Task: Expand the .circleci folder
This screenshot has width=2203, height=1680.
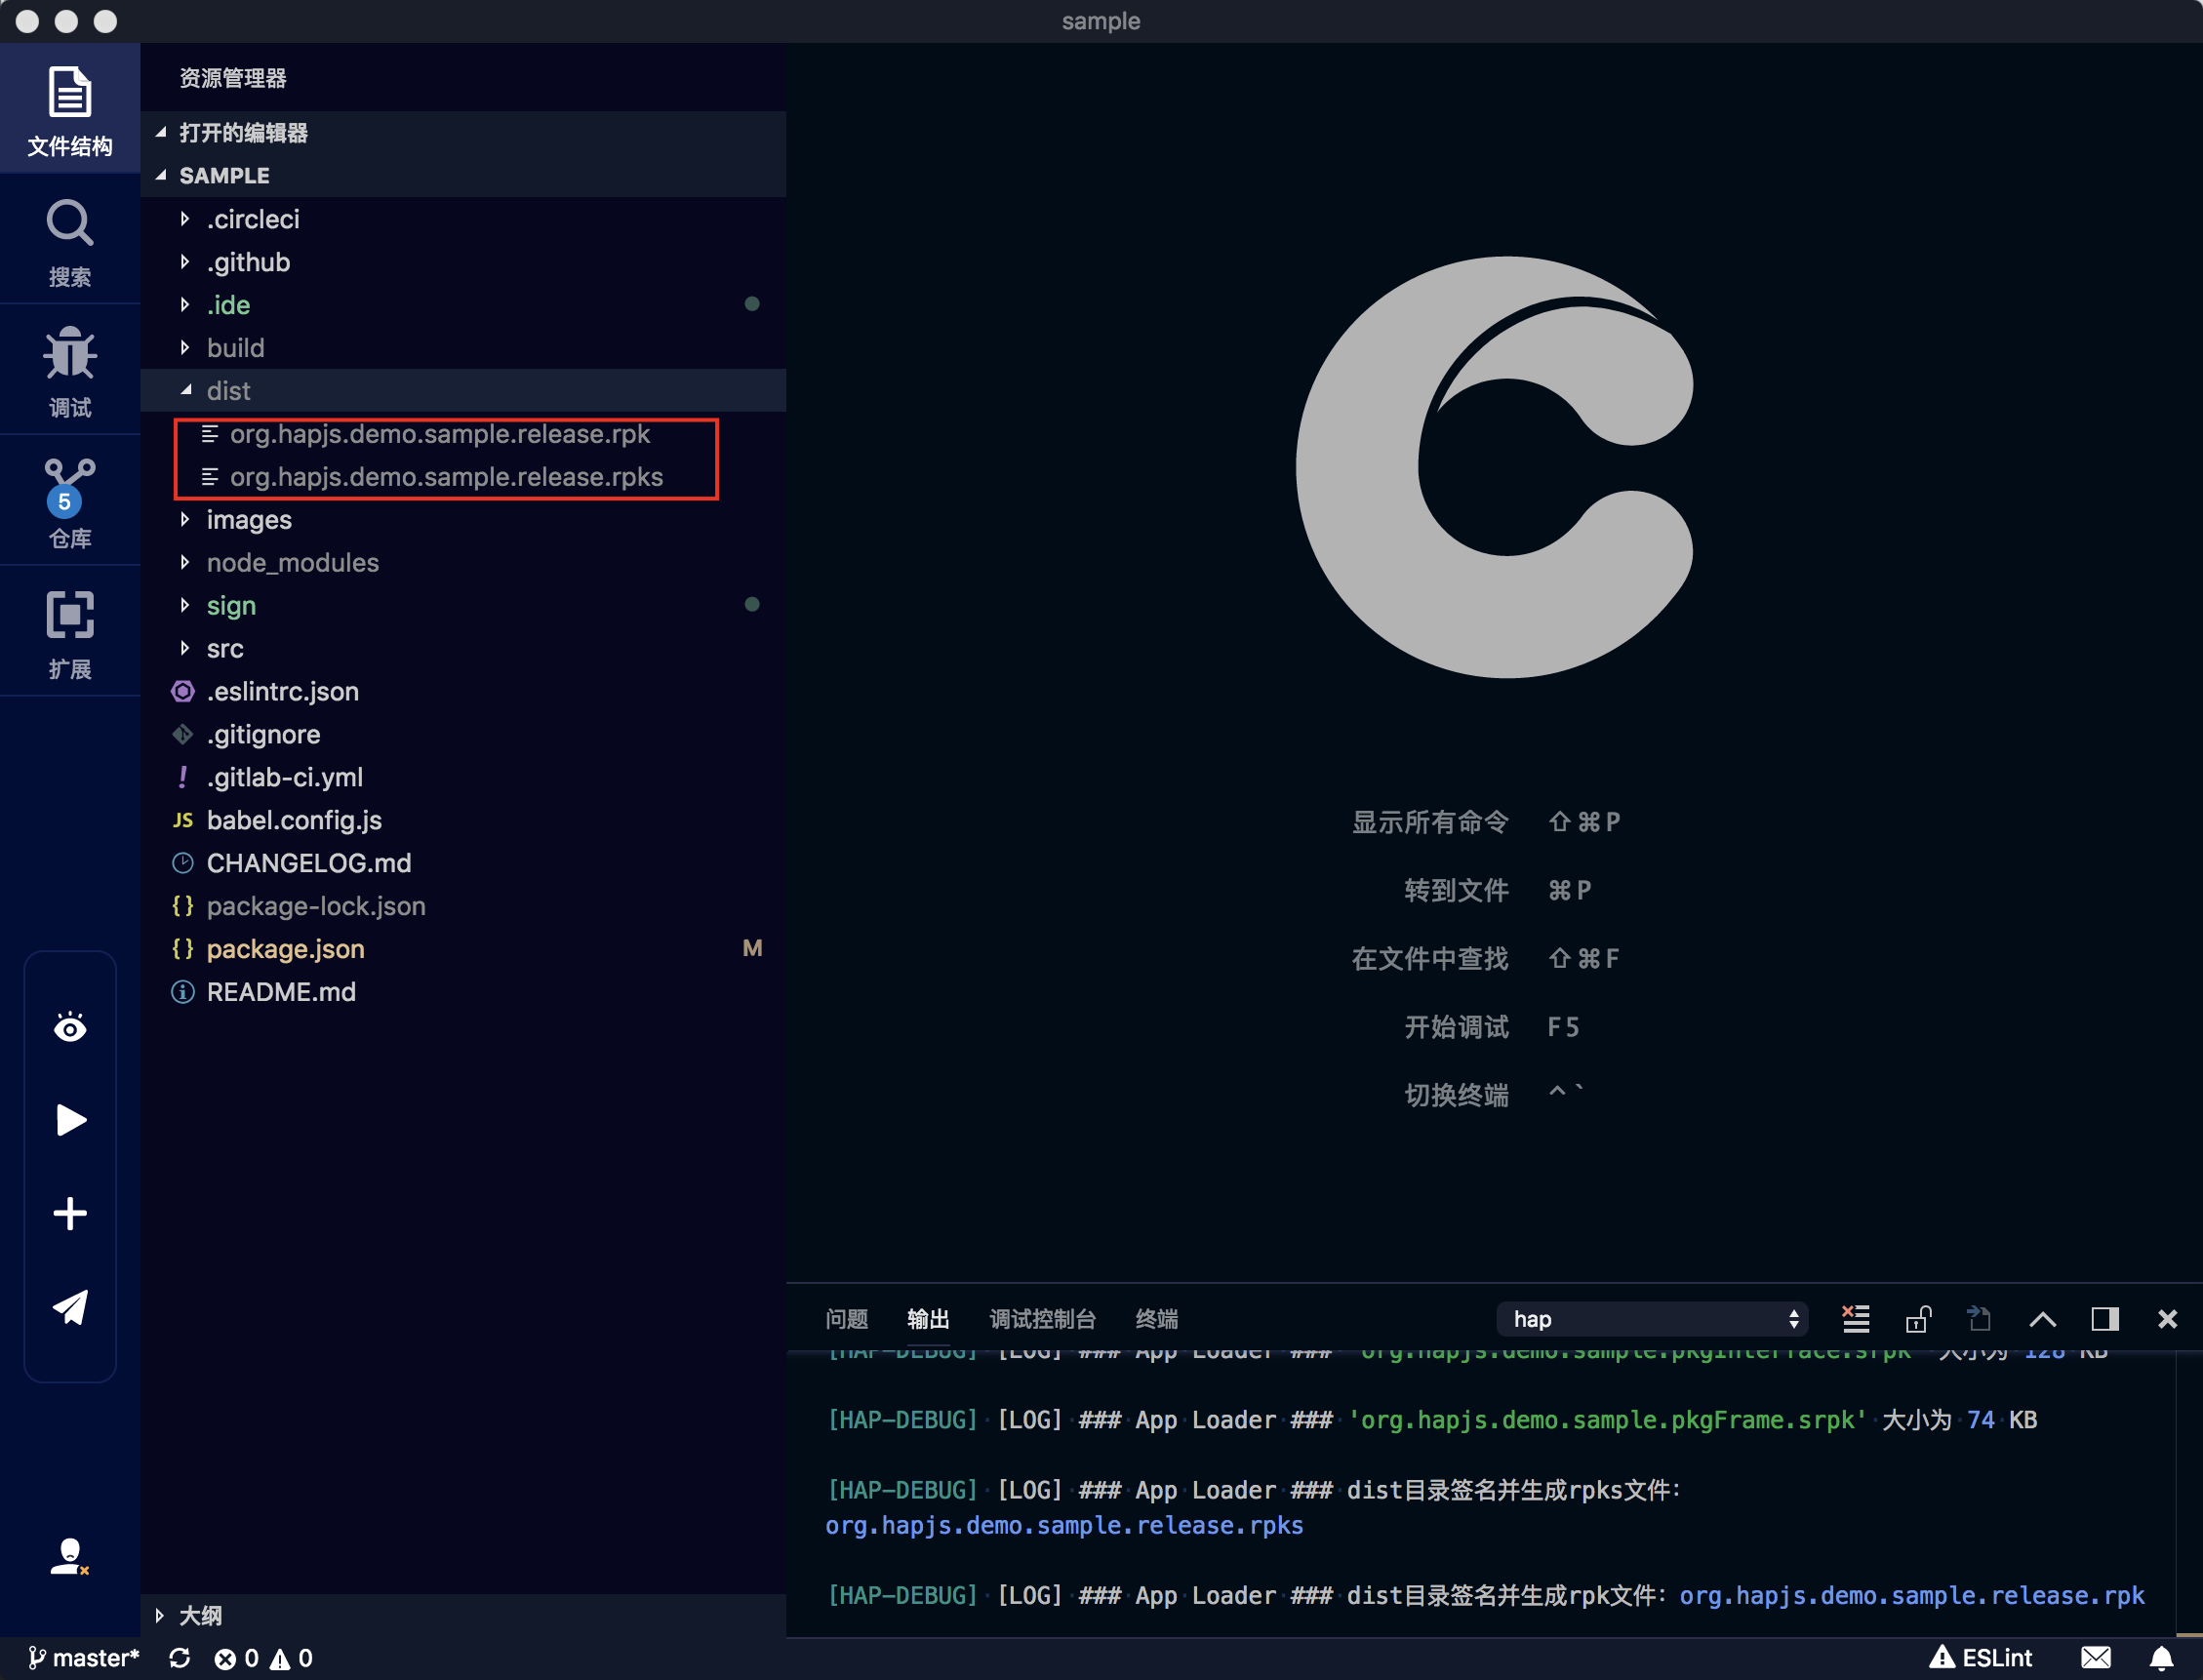Action: pyautogui.click(x=463, y=219)
